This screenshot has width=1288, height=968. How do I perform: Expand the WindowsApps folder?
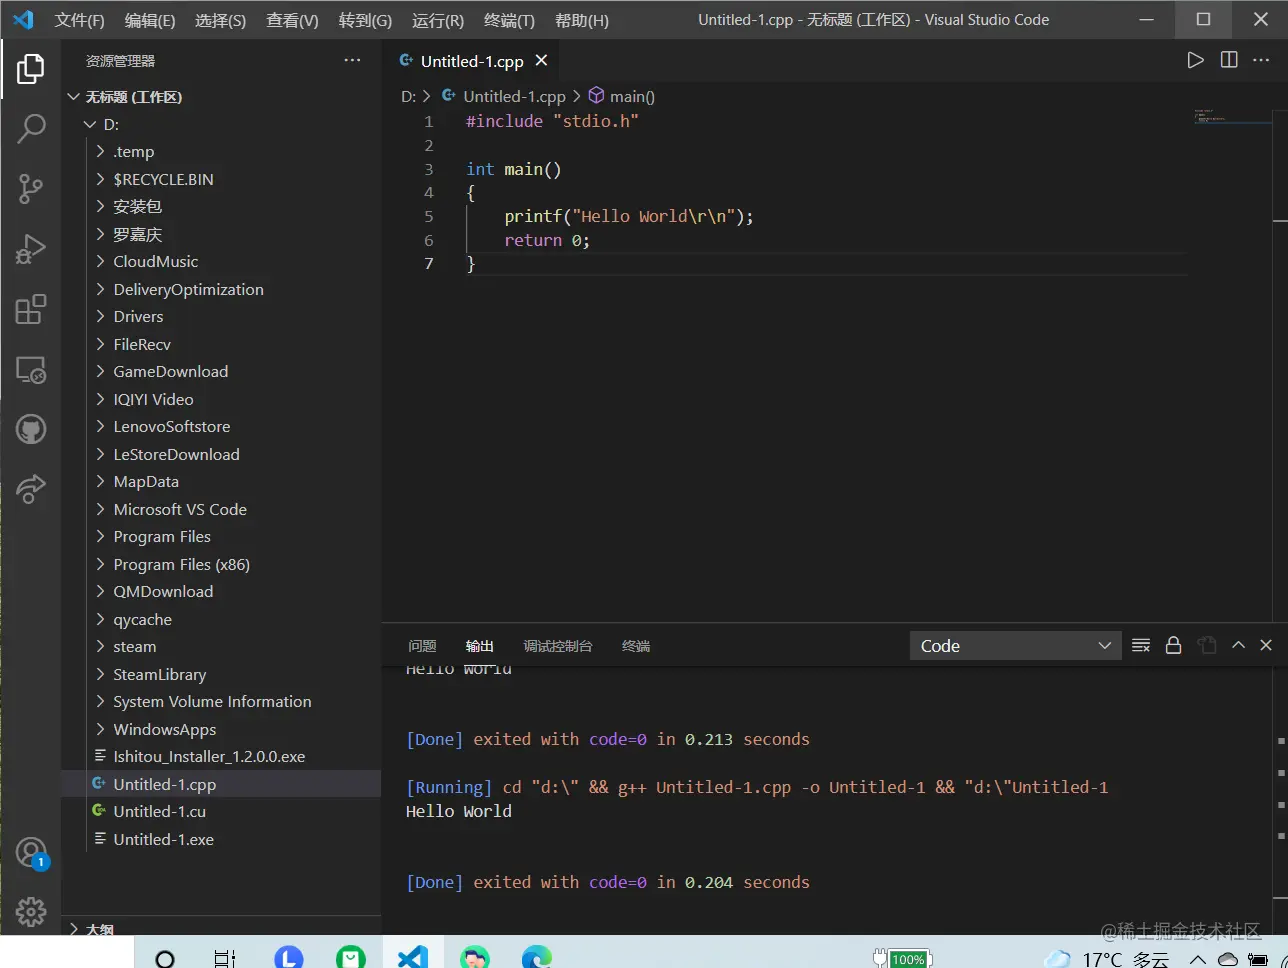221,729
